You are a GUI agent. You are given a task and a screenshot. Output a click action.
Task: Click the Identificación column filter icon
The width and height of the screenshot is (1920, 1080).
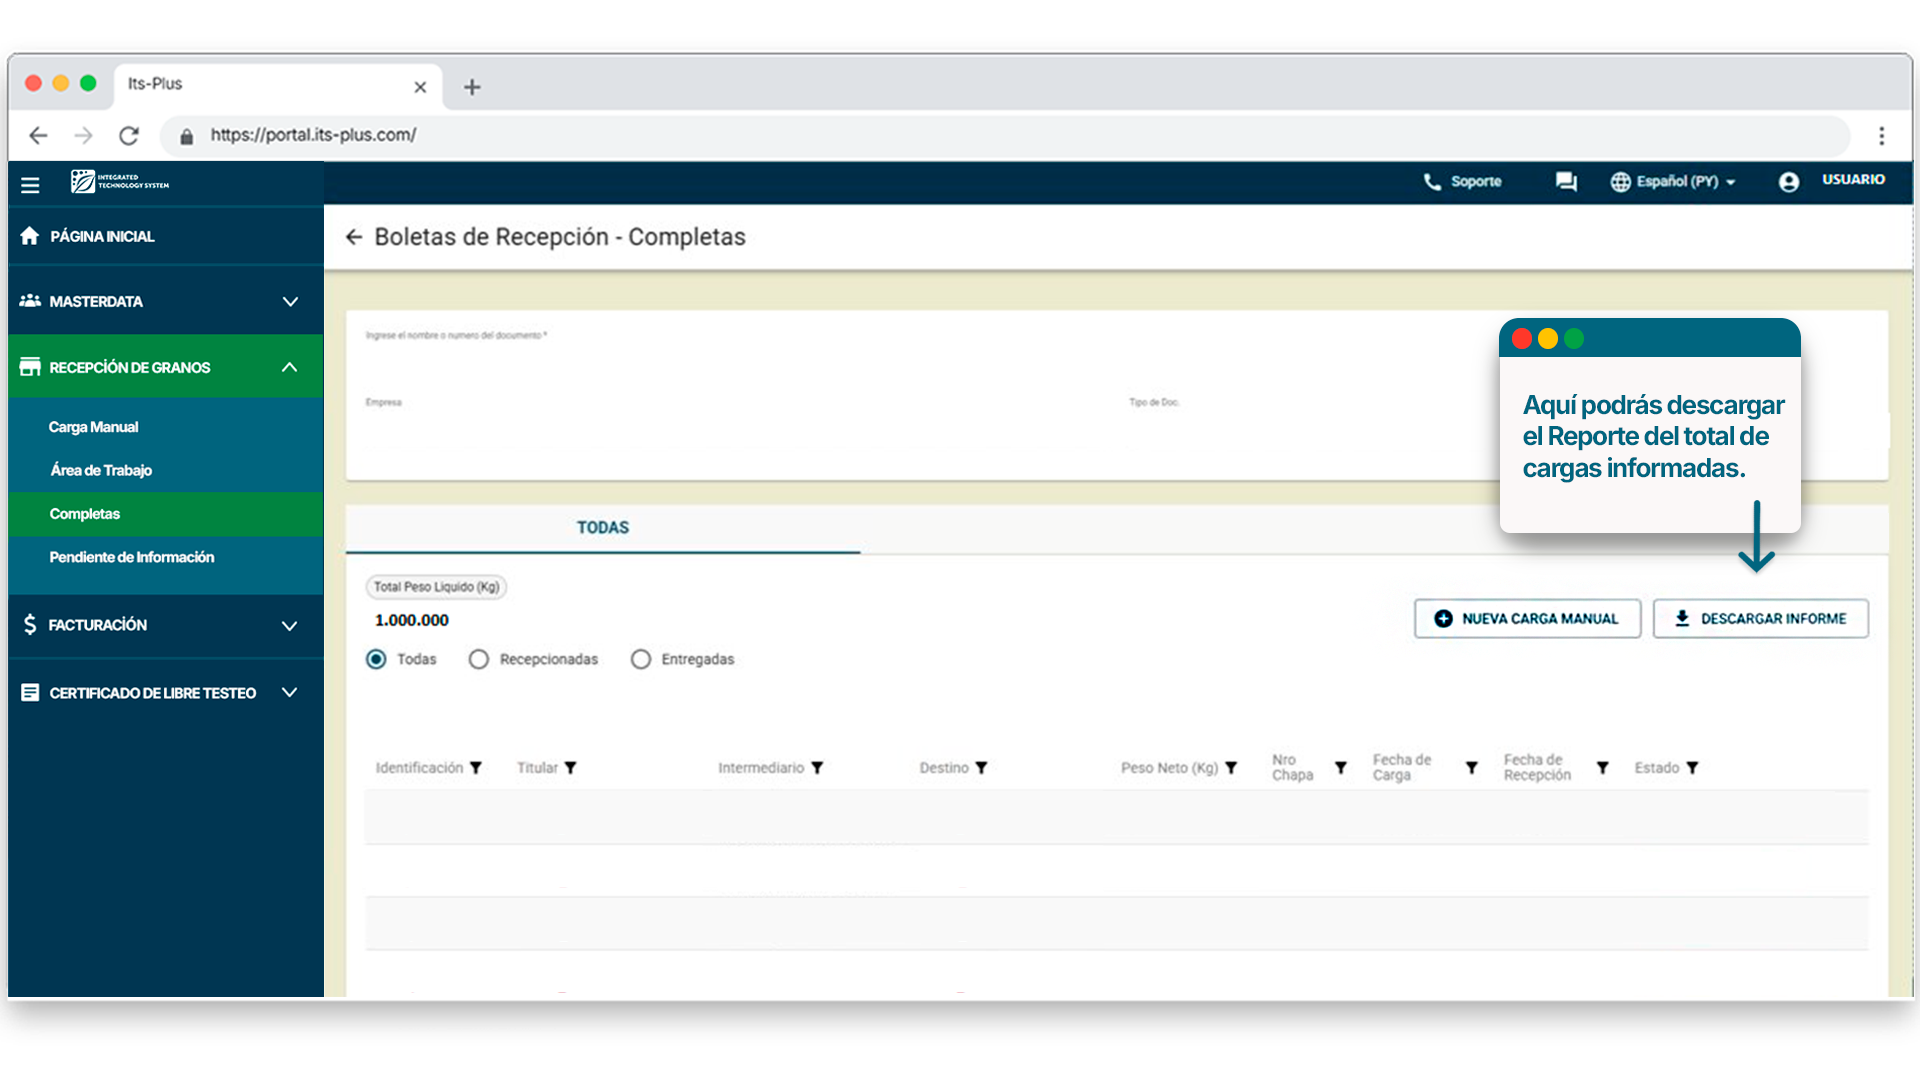point(476,768)
